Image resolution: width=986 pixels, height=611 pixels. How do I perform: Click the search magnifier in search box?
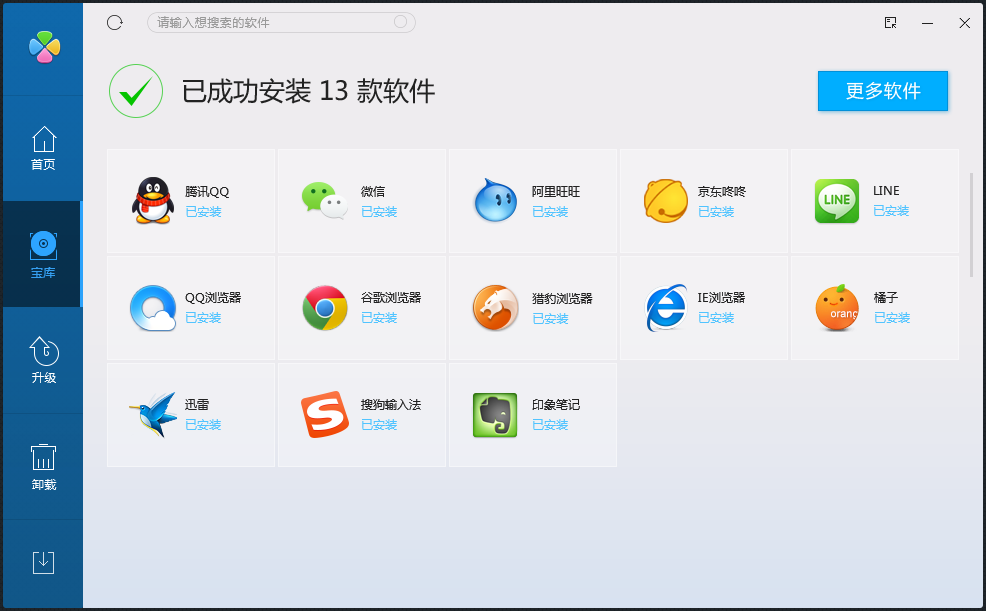401,22
